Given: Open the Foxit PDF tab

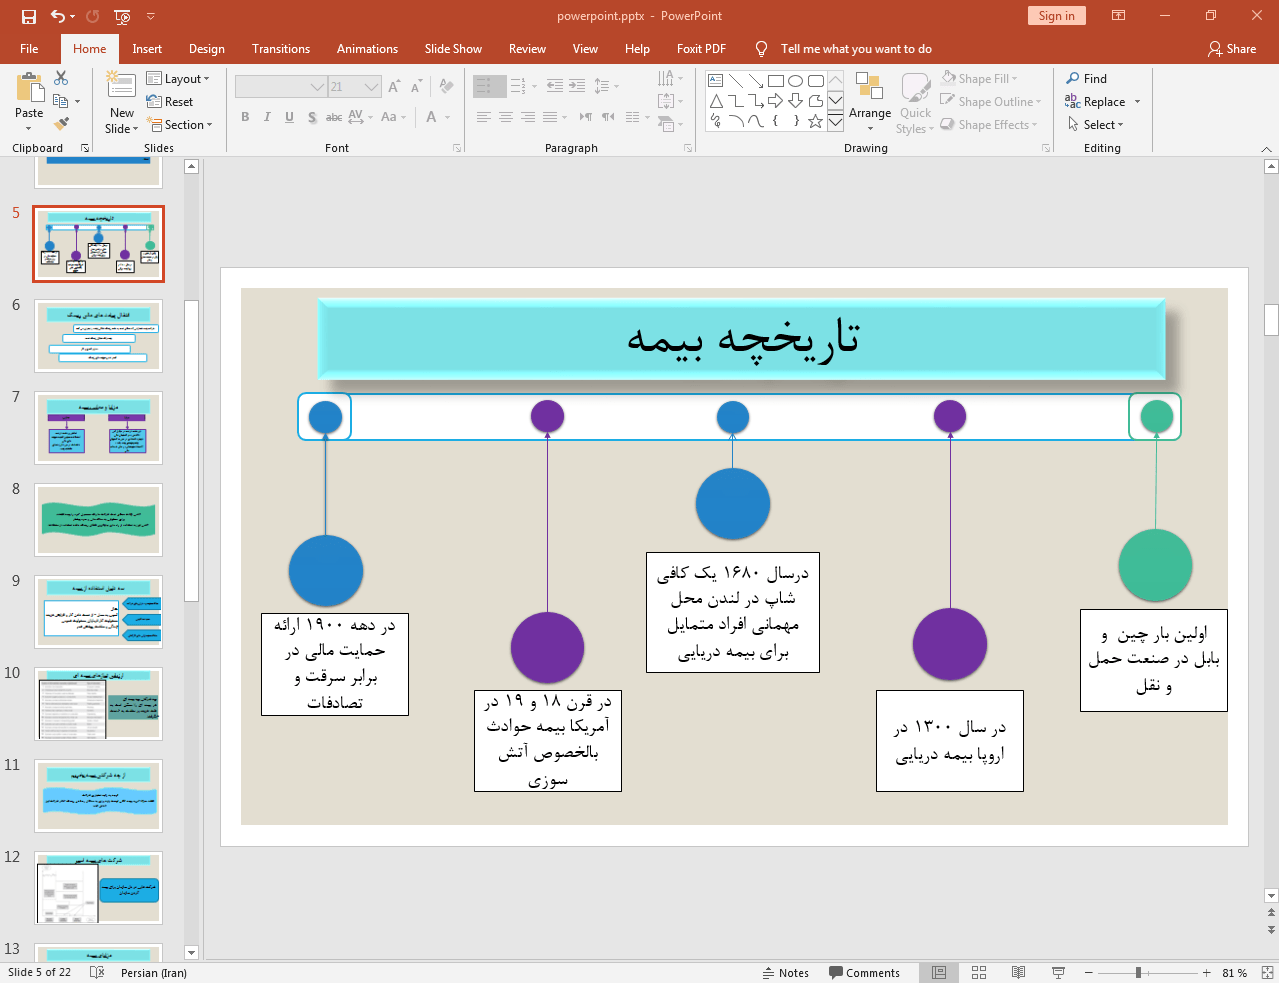Looking at the screenshot, I should click(701, 49).
